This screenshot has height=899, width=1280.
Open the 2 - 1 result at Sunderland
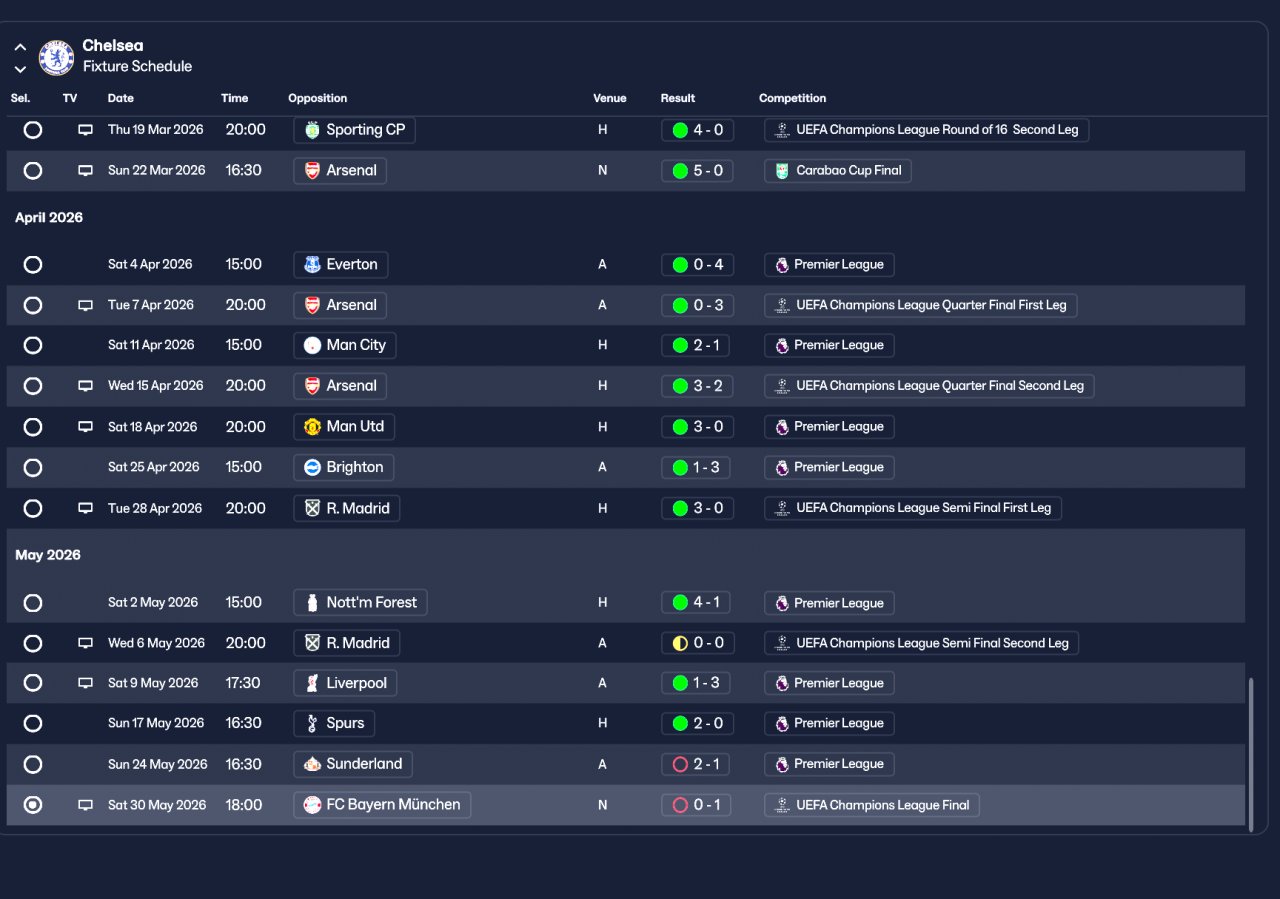697,764
